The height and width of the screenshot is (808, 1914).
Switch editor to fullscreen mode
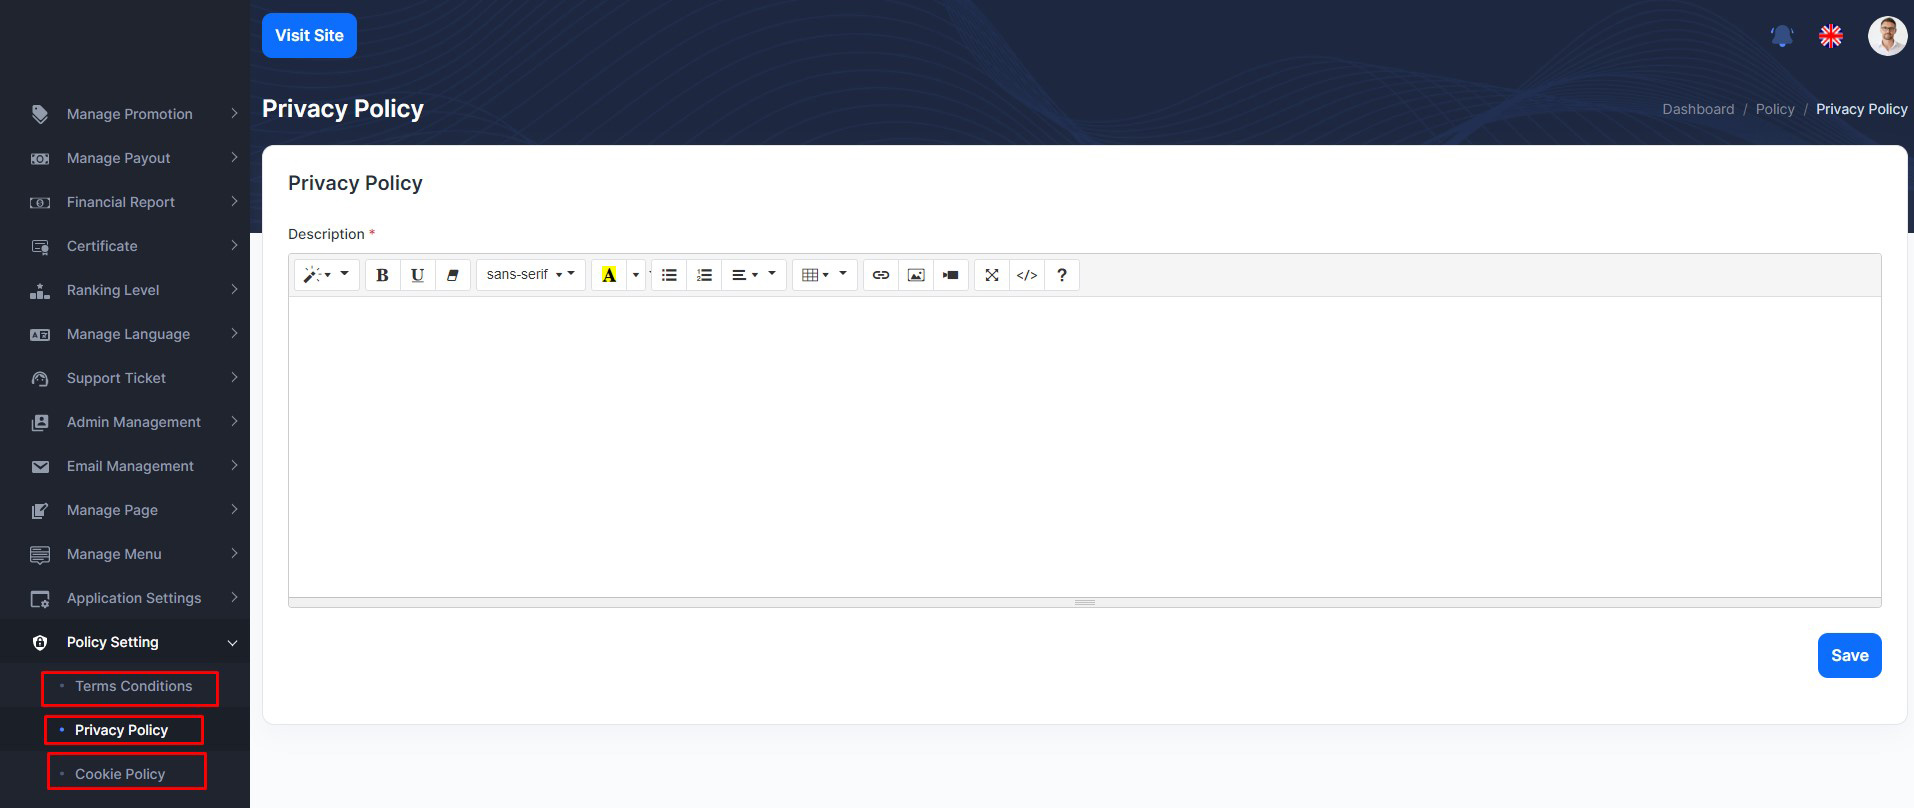(x=991, y=275)
